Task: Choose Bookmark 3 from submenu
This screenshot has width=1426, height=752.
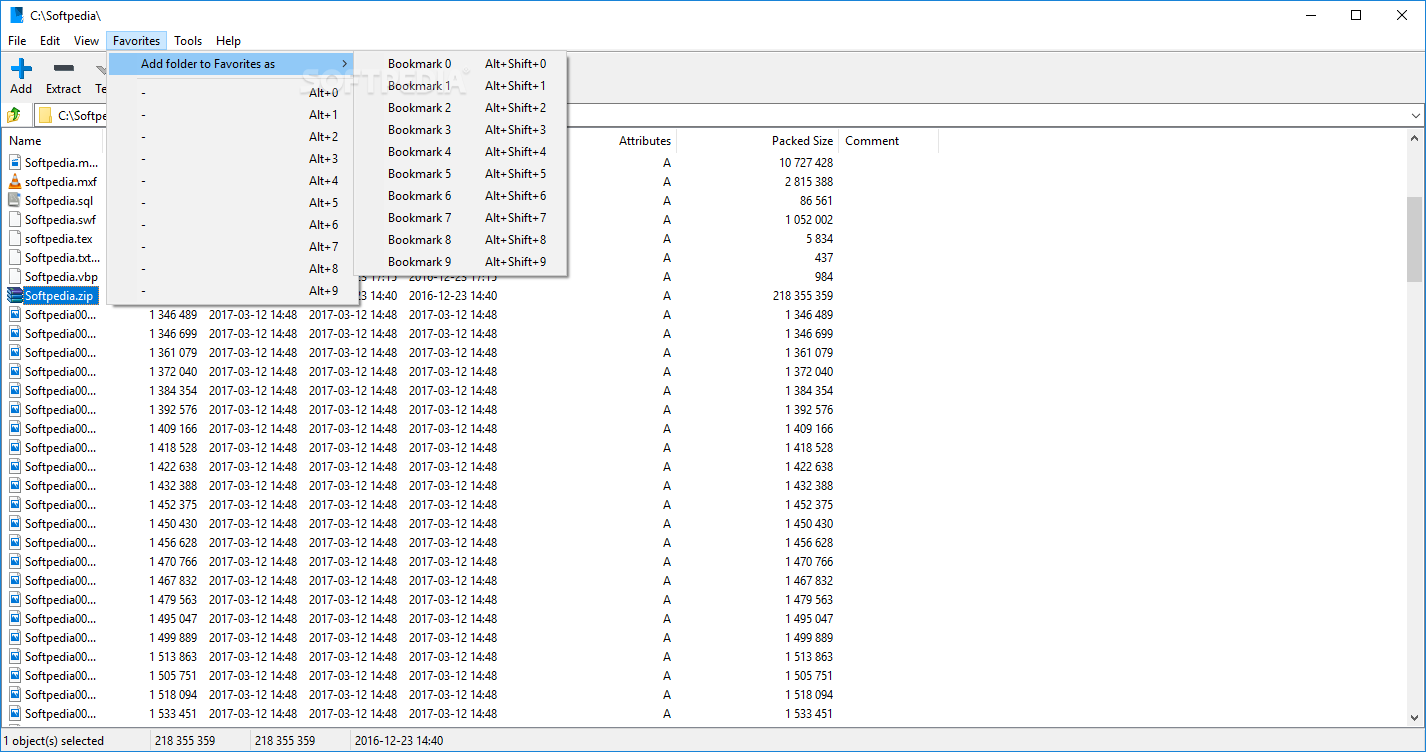Action: pos(461,130)
